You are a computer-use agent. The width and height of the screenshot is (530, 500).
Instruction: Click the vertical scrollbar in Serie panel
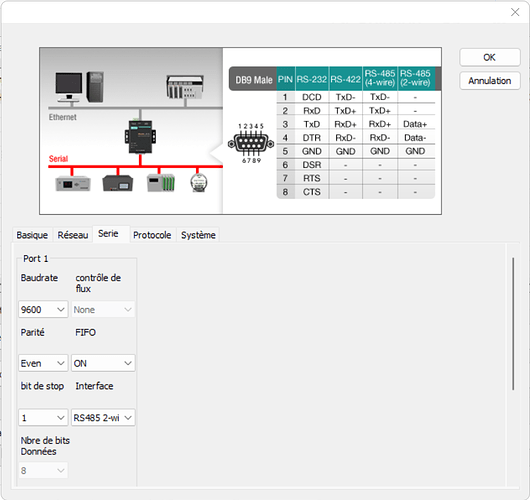513,324
